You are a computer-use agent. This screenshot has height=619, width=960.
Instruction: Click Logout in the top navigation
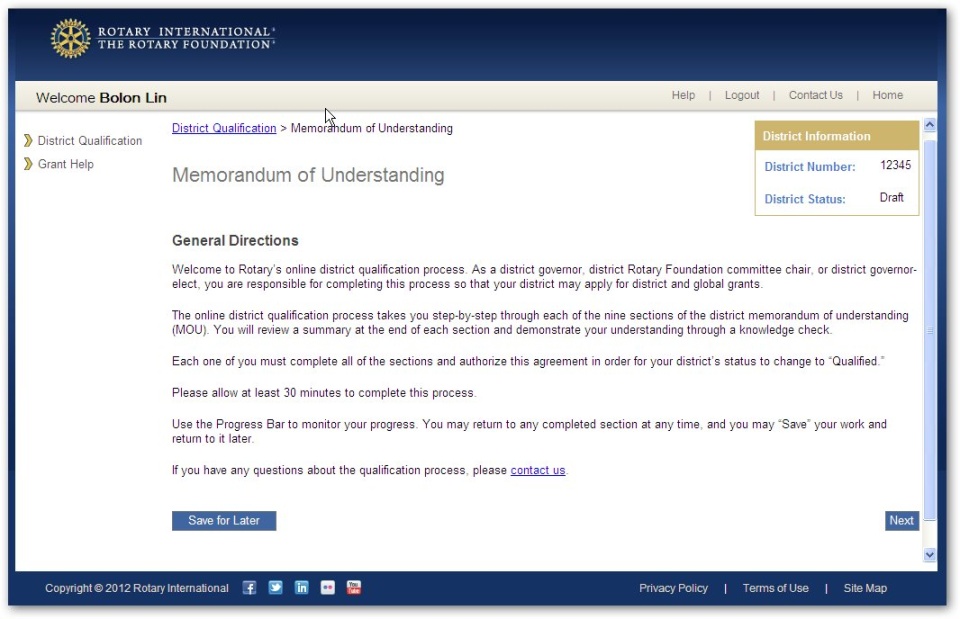point(742,95)
